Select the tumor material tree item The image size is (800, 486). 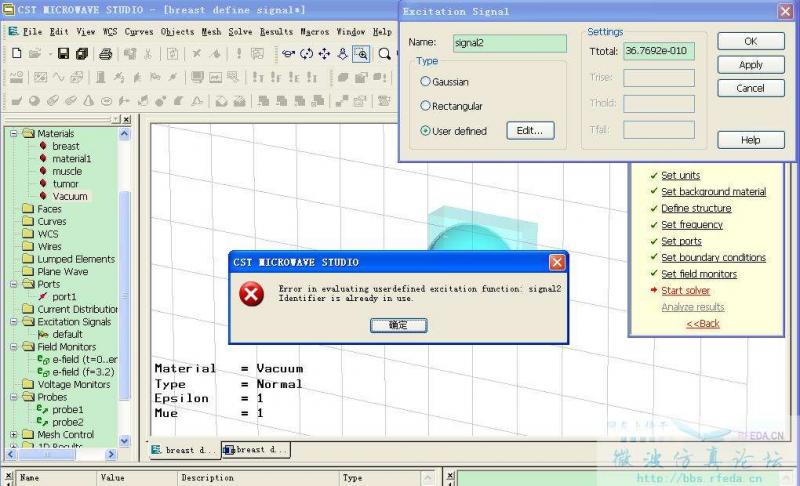pos(65,184)
